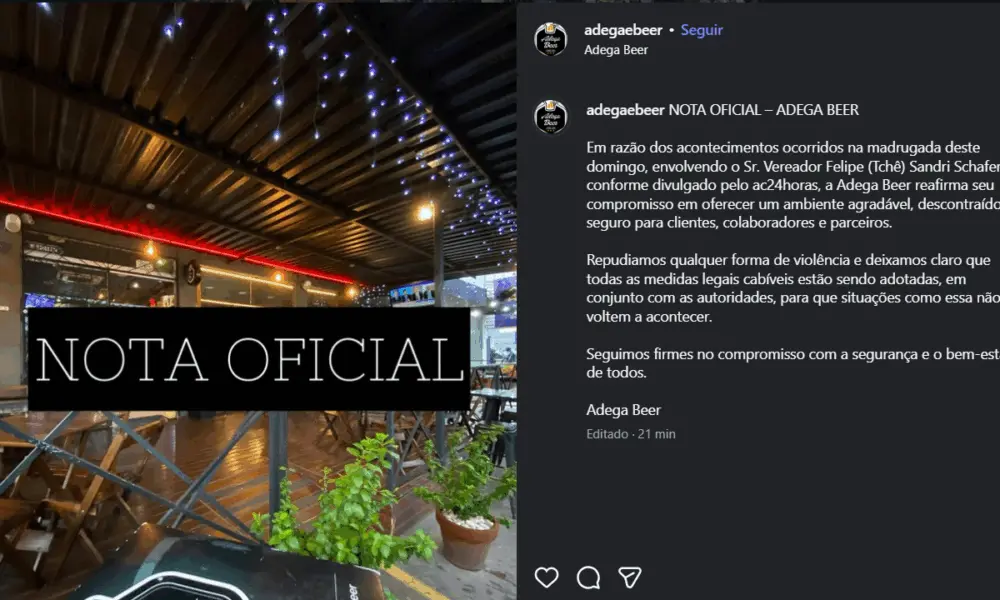Image resolution: width=1000 pixels, height=600 pixels.
Task: Share the post using the paper plane icon
Action: click(629, 577)
